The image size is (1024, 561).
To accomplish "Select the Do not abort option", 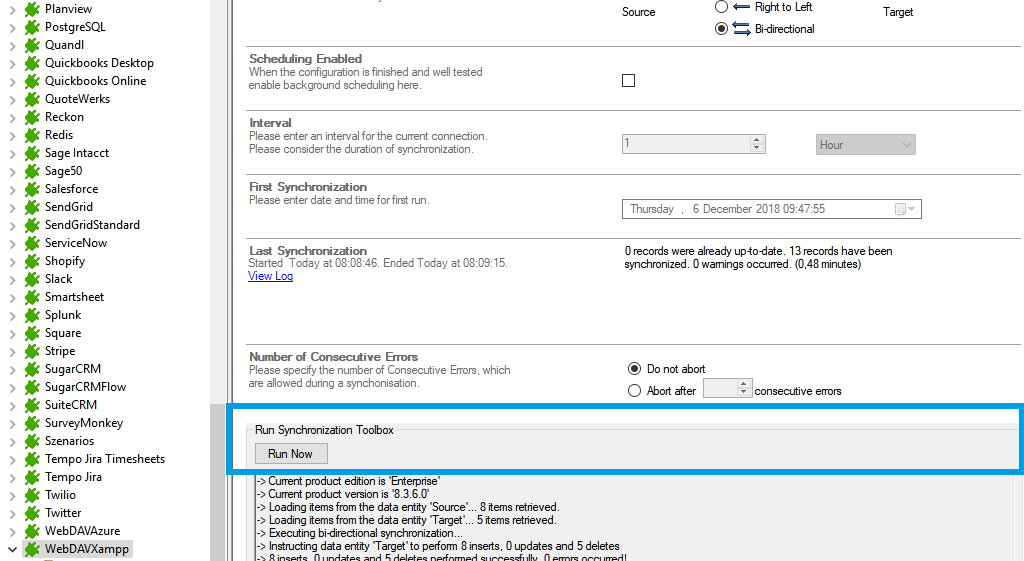I will tap(634, 369).
